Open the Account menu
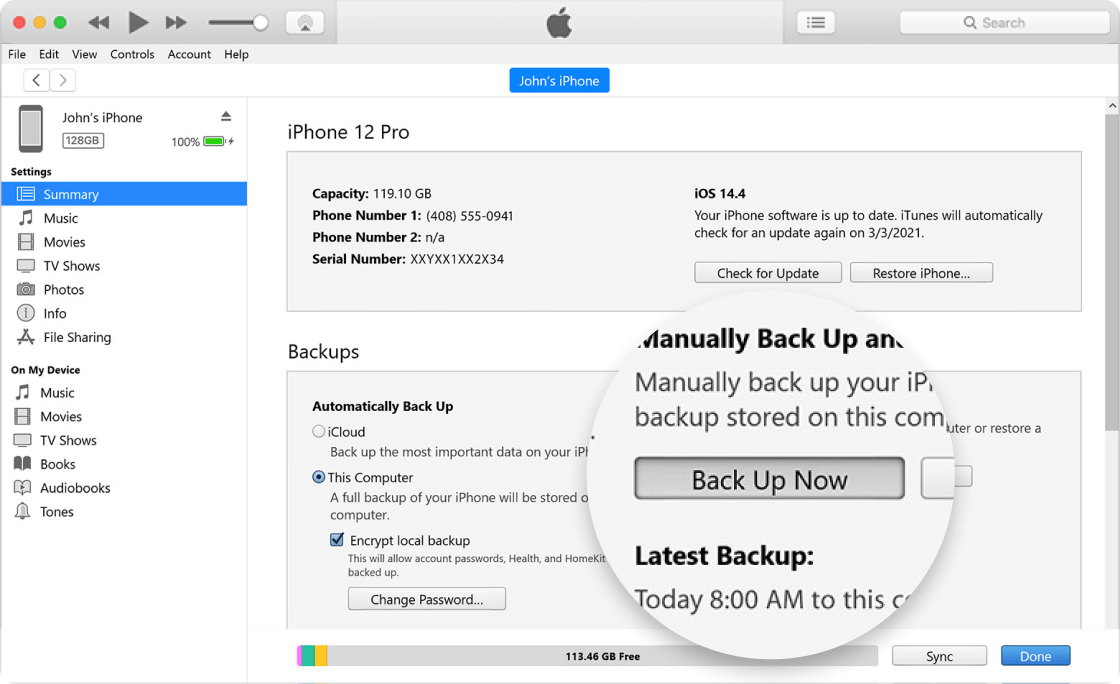This screenshot has width=1120, height=684. [189, 54]
